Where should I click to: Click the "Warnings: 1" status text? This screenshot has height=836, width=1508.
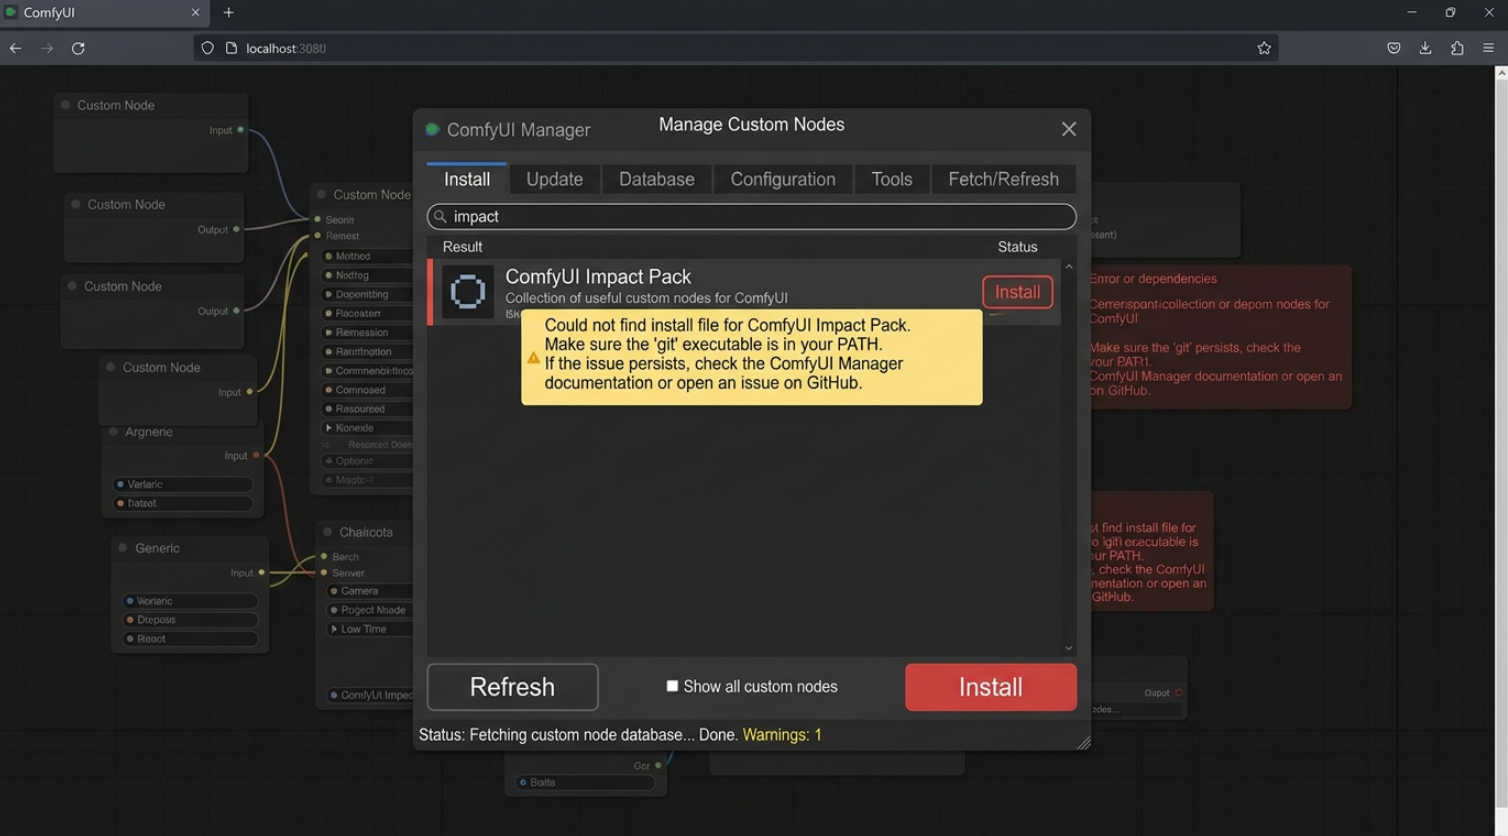pyautogui.click(x=782, y=735)
